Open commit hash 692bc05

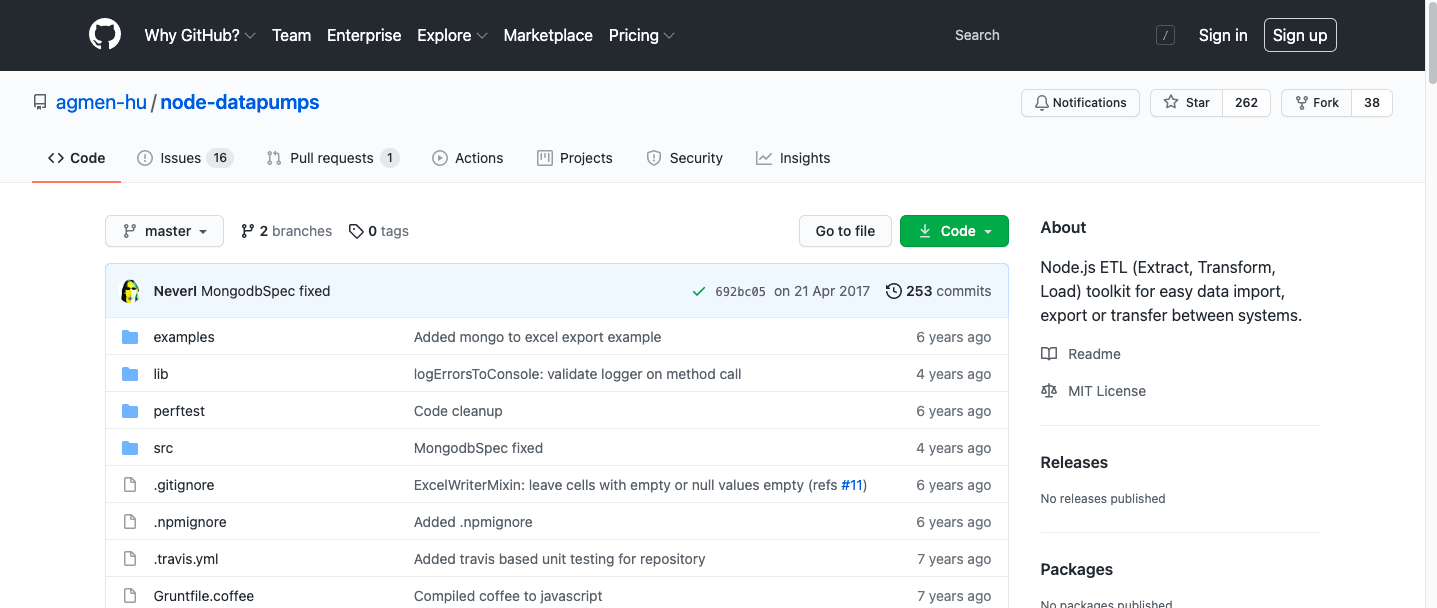(740, 292)
